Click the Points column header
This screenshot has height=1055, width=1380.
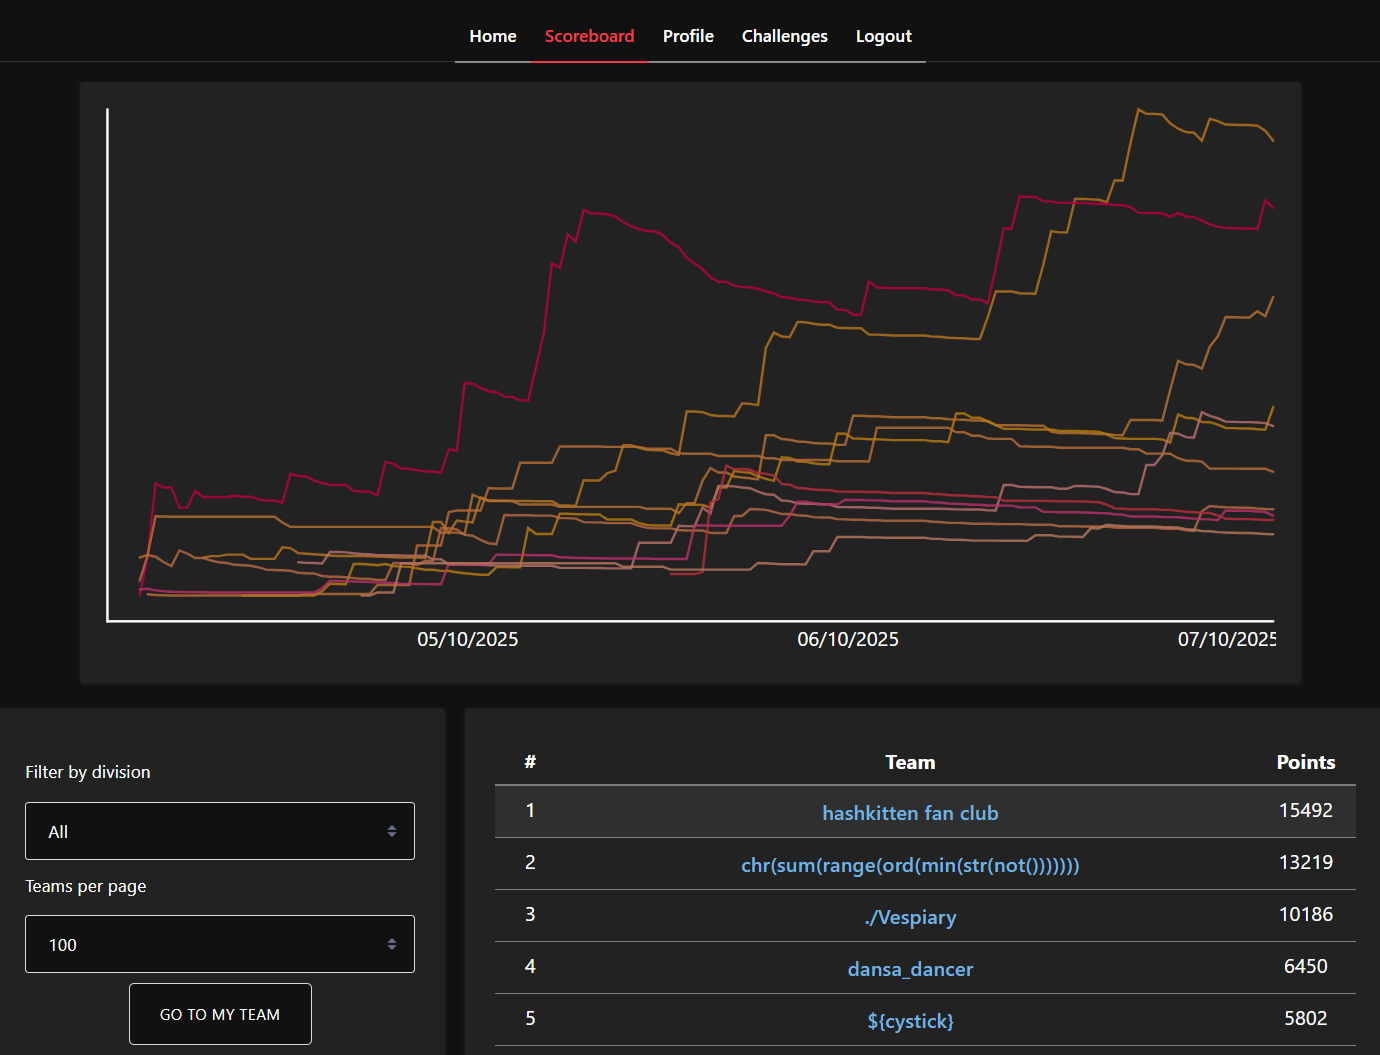pos(1305,762)
